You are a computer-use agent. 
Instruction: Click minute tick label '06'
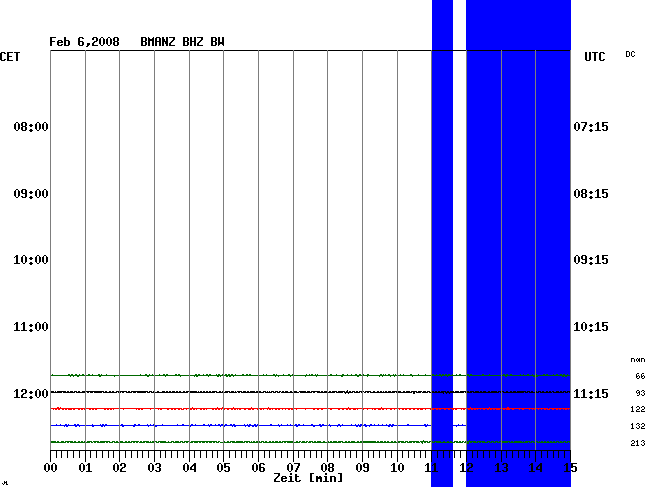coord(259,468)
